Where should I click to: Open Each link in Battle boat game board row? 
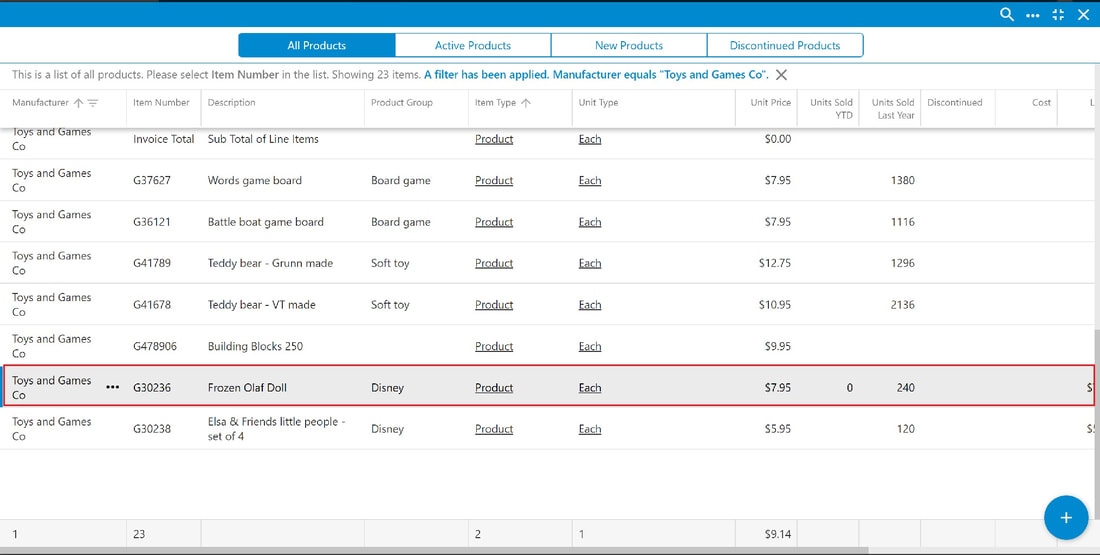pyautogui.click(x=590, y=222)
